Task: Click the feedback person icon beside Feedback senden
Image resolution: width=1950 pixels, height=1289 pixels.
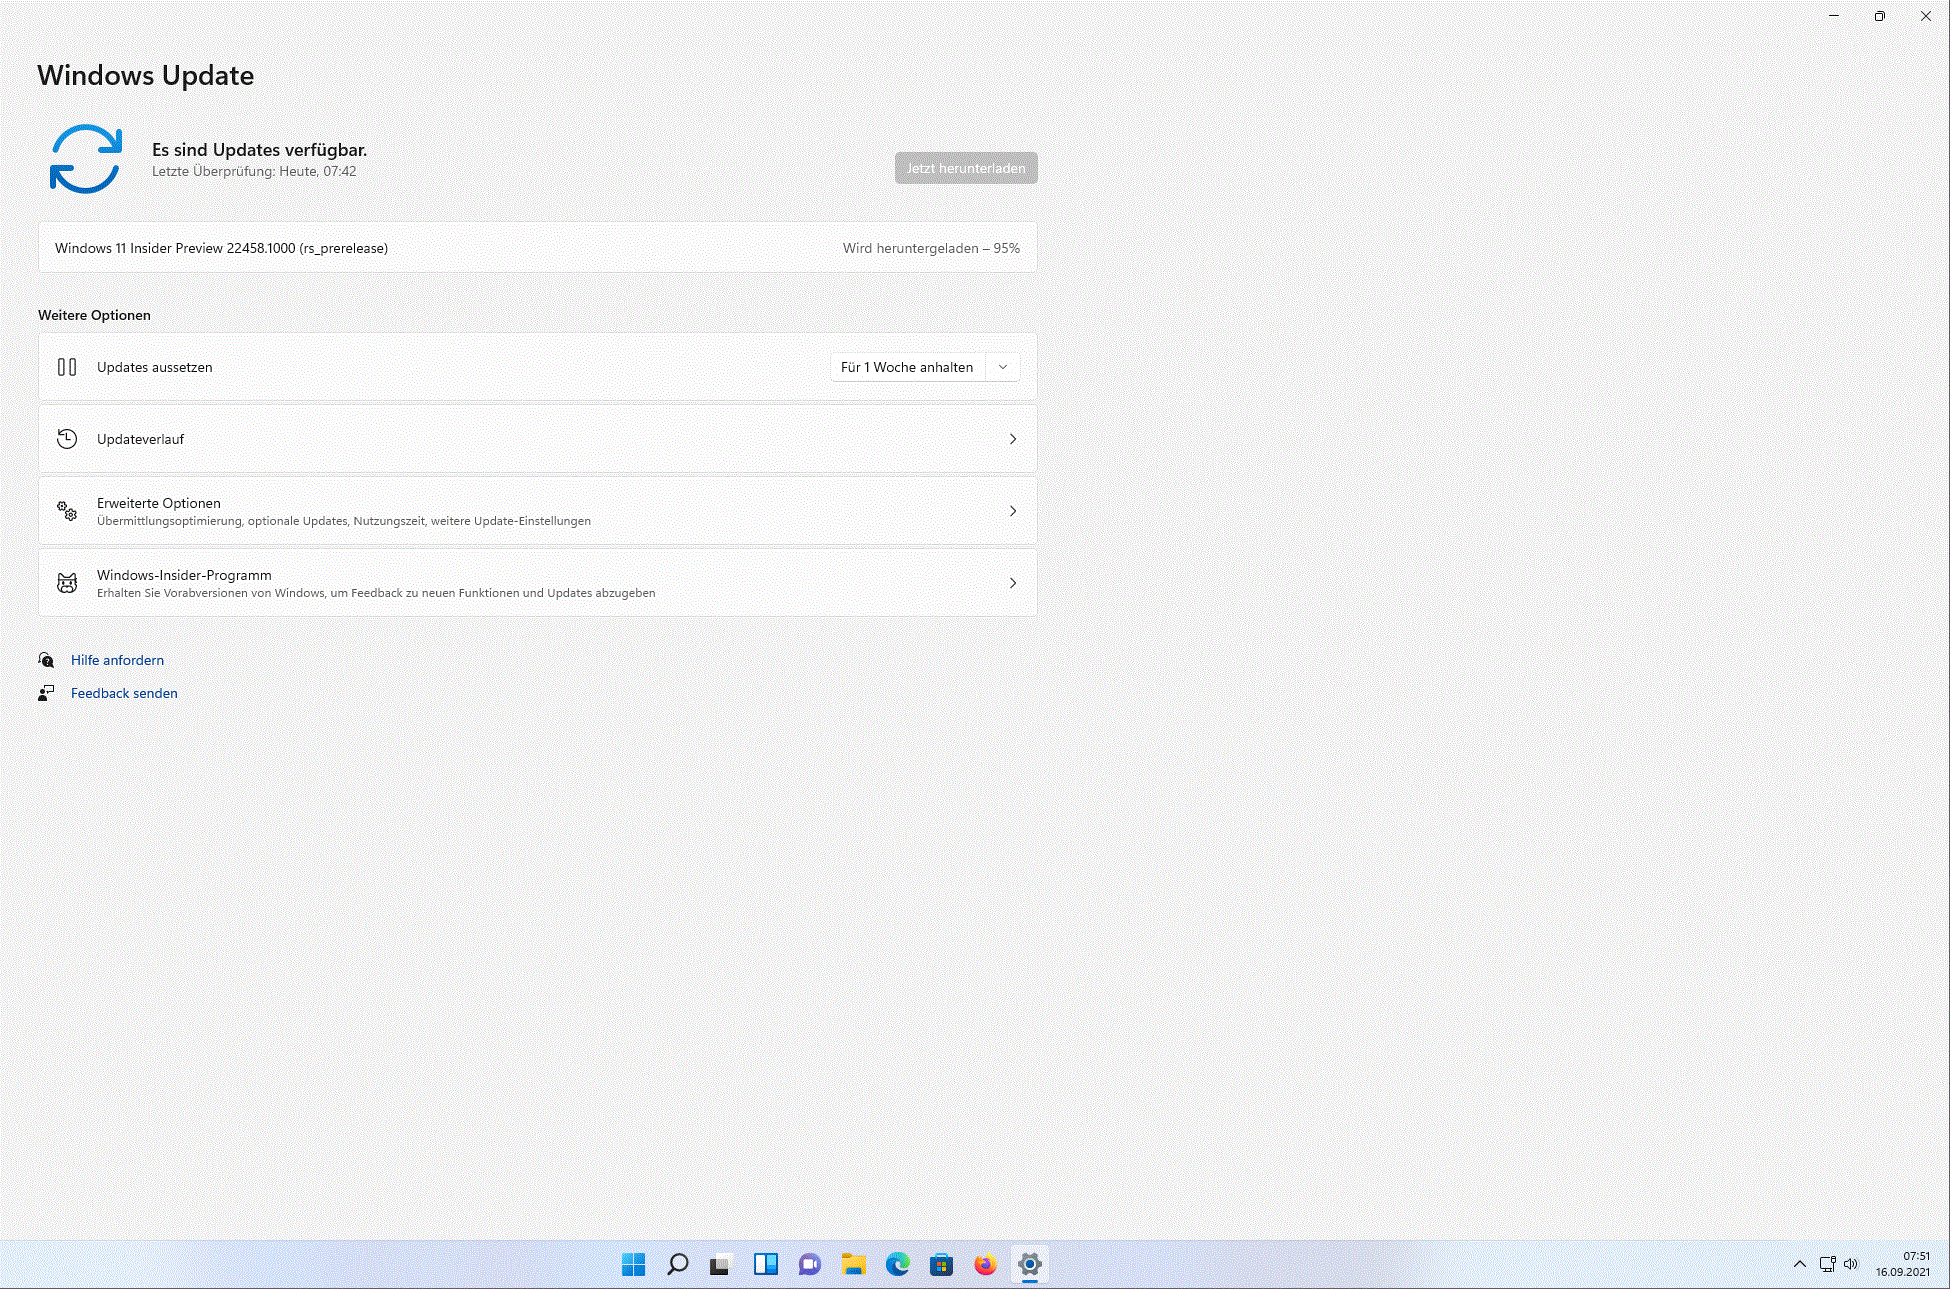Action: [x=46, y=693]
